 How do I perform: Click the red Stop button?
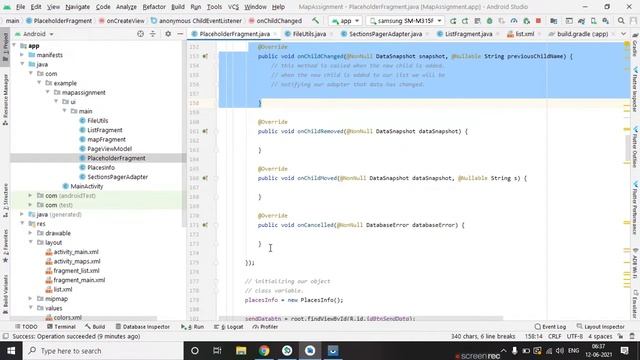coord(538,21)
